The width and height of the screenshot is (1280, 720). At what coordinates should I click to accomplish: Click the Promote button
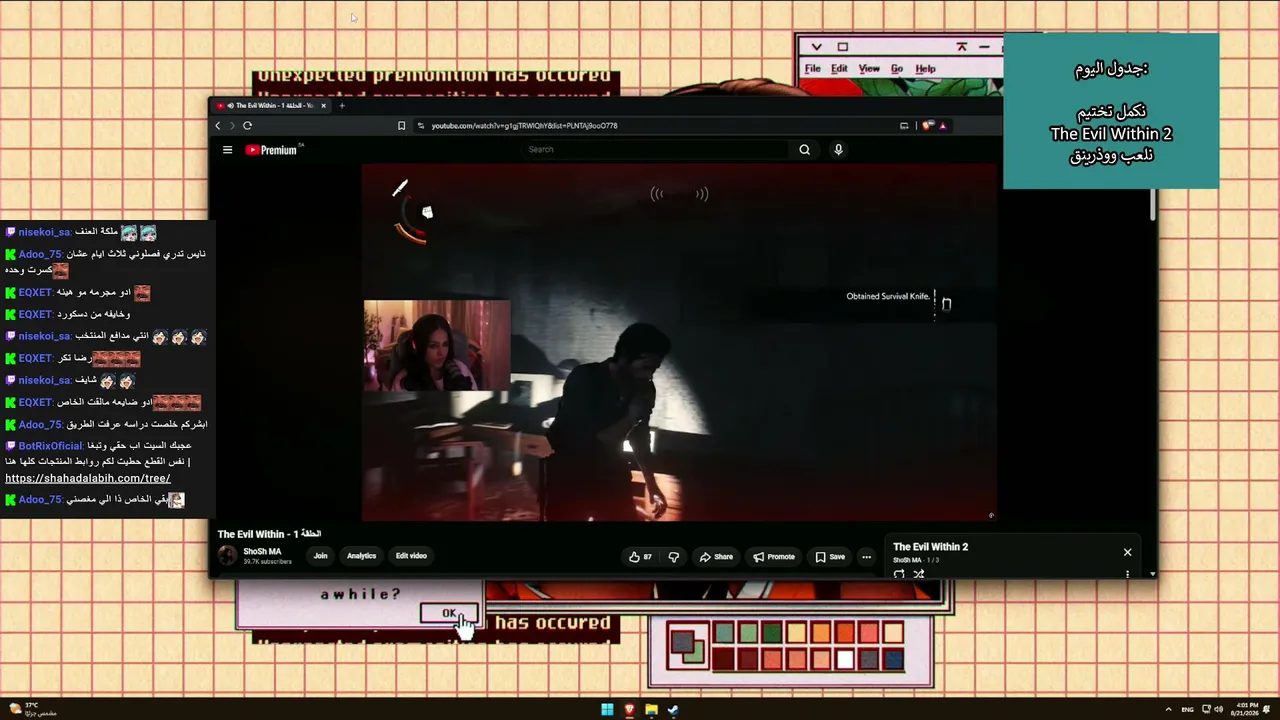pos(774,557)
